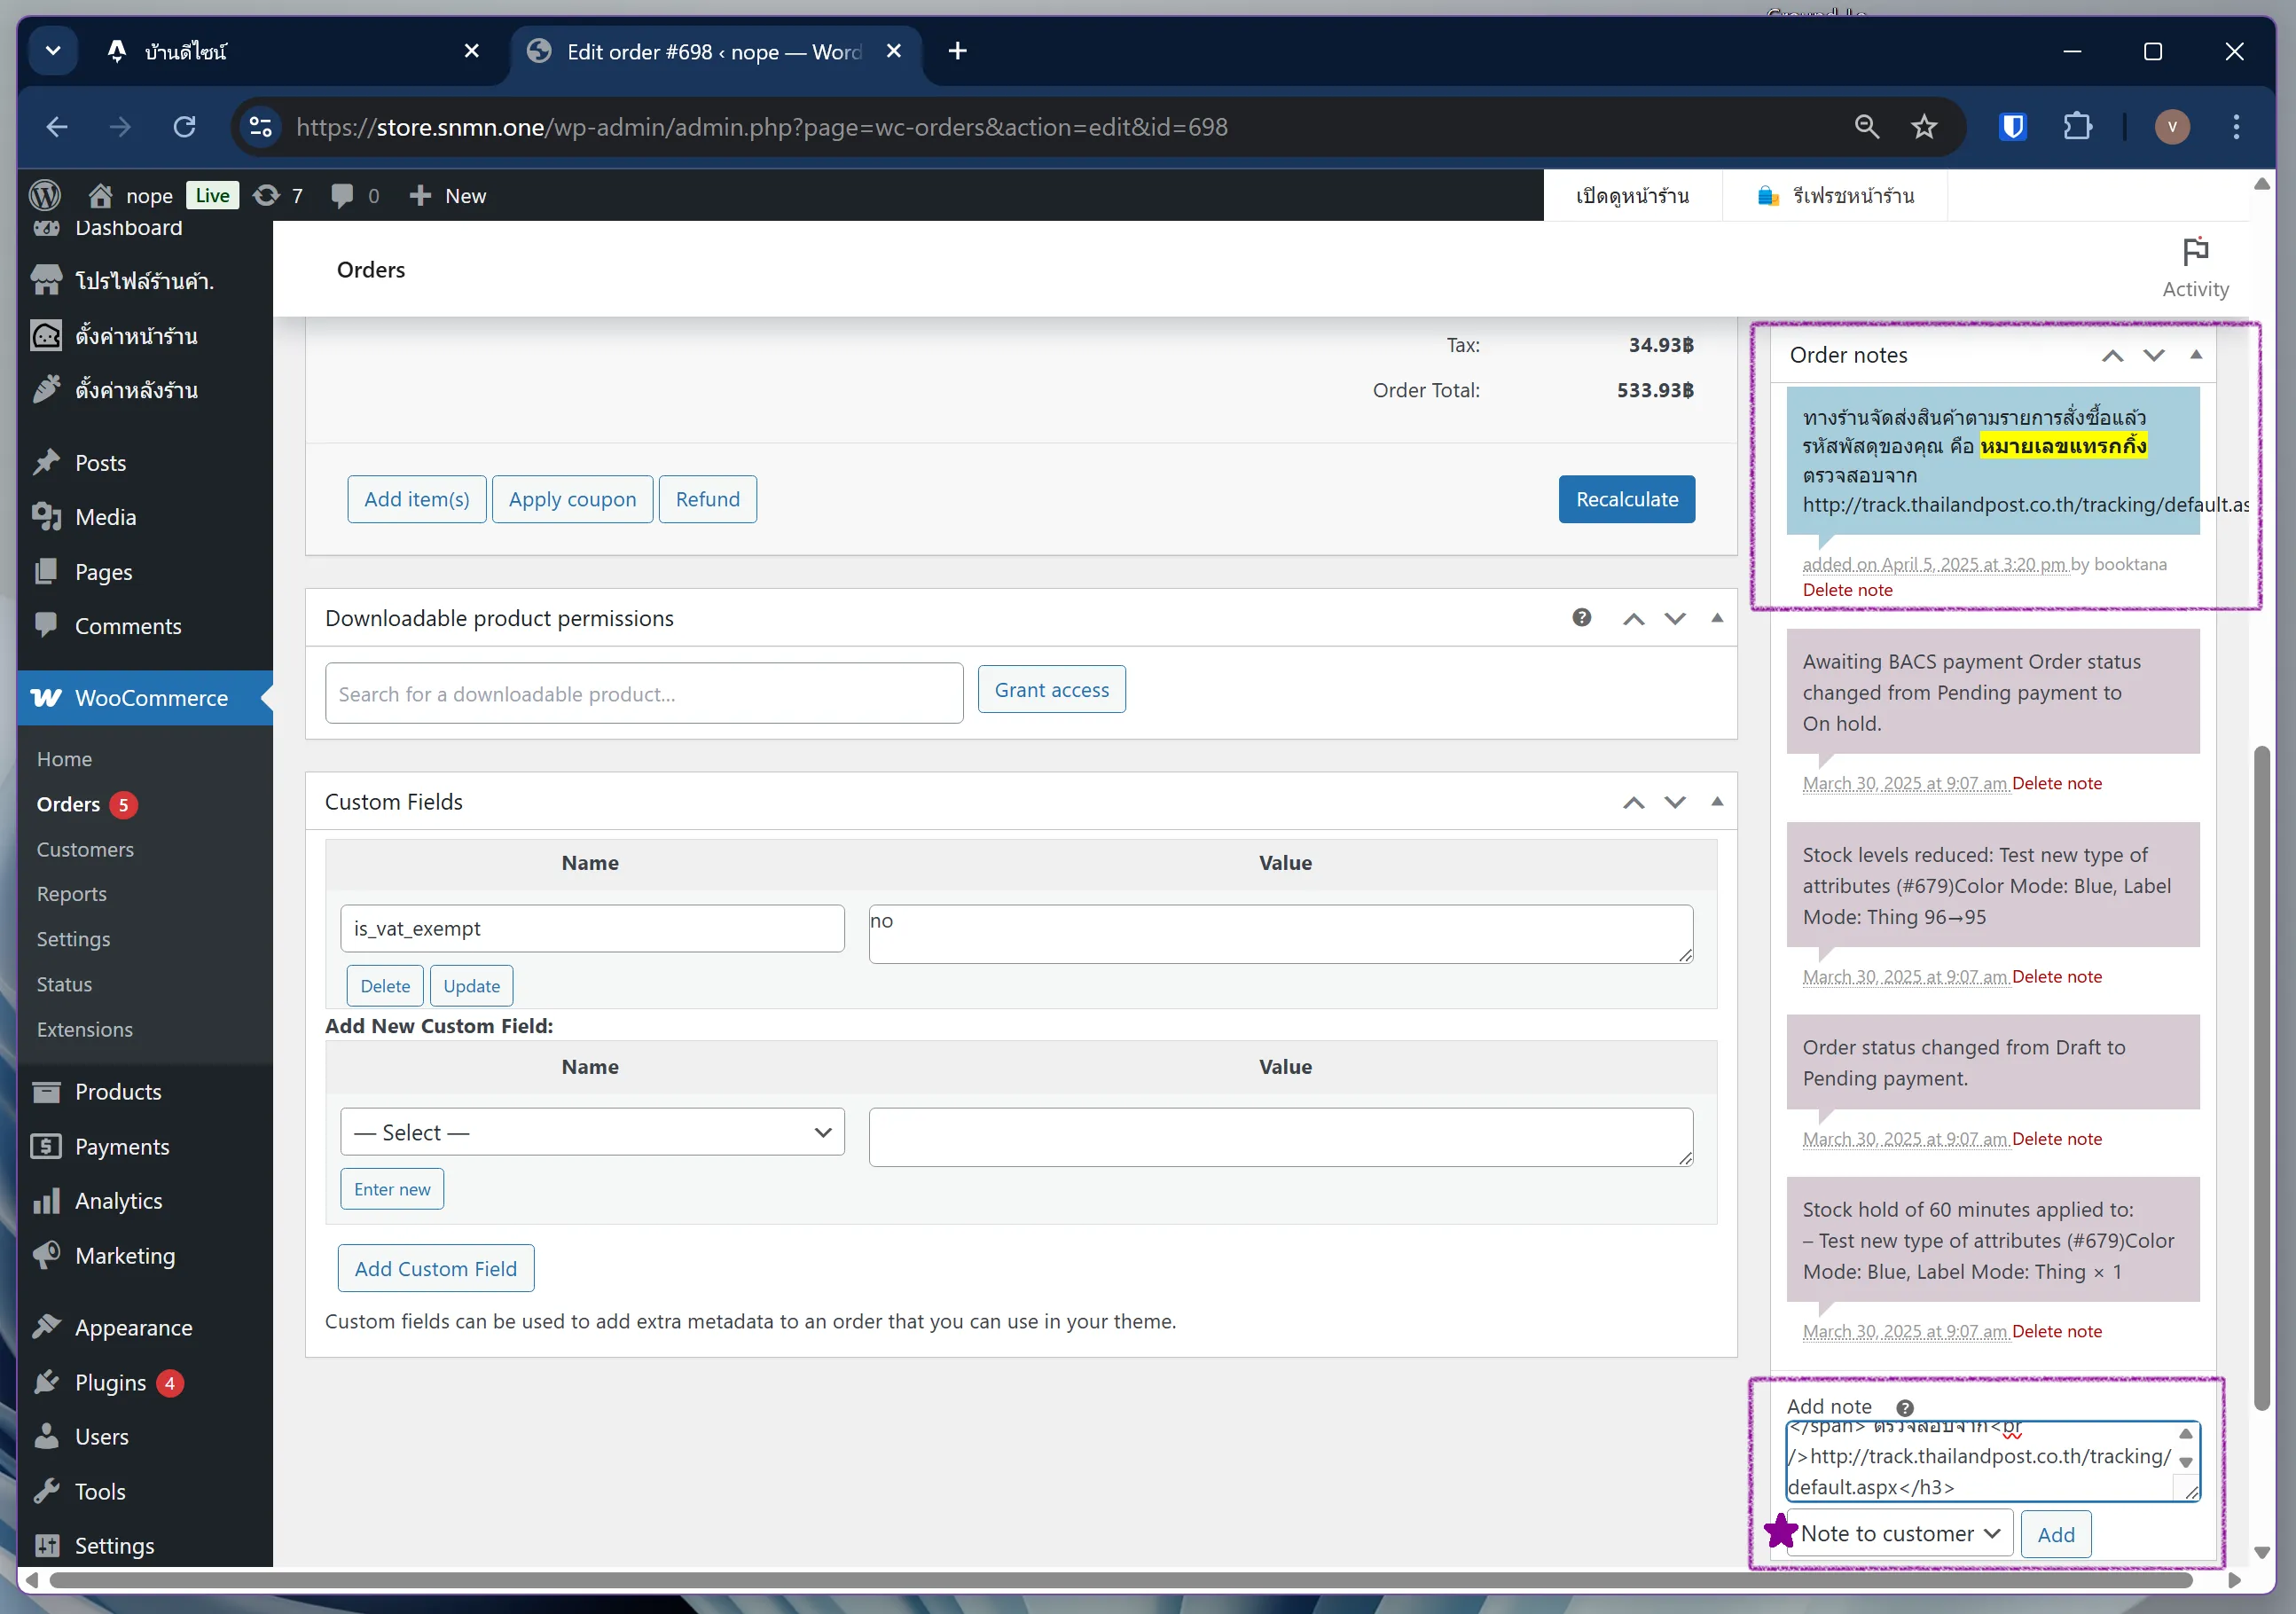Click the Bitwarden shield extension icon
The image size is (2296, 1614).
coord(2012,127)
